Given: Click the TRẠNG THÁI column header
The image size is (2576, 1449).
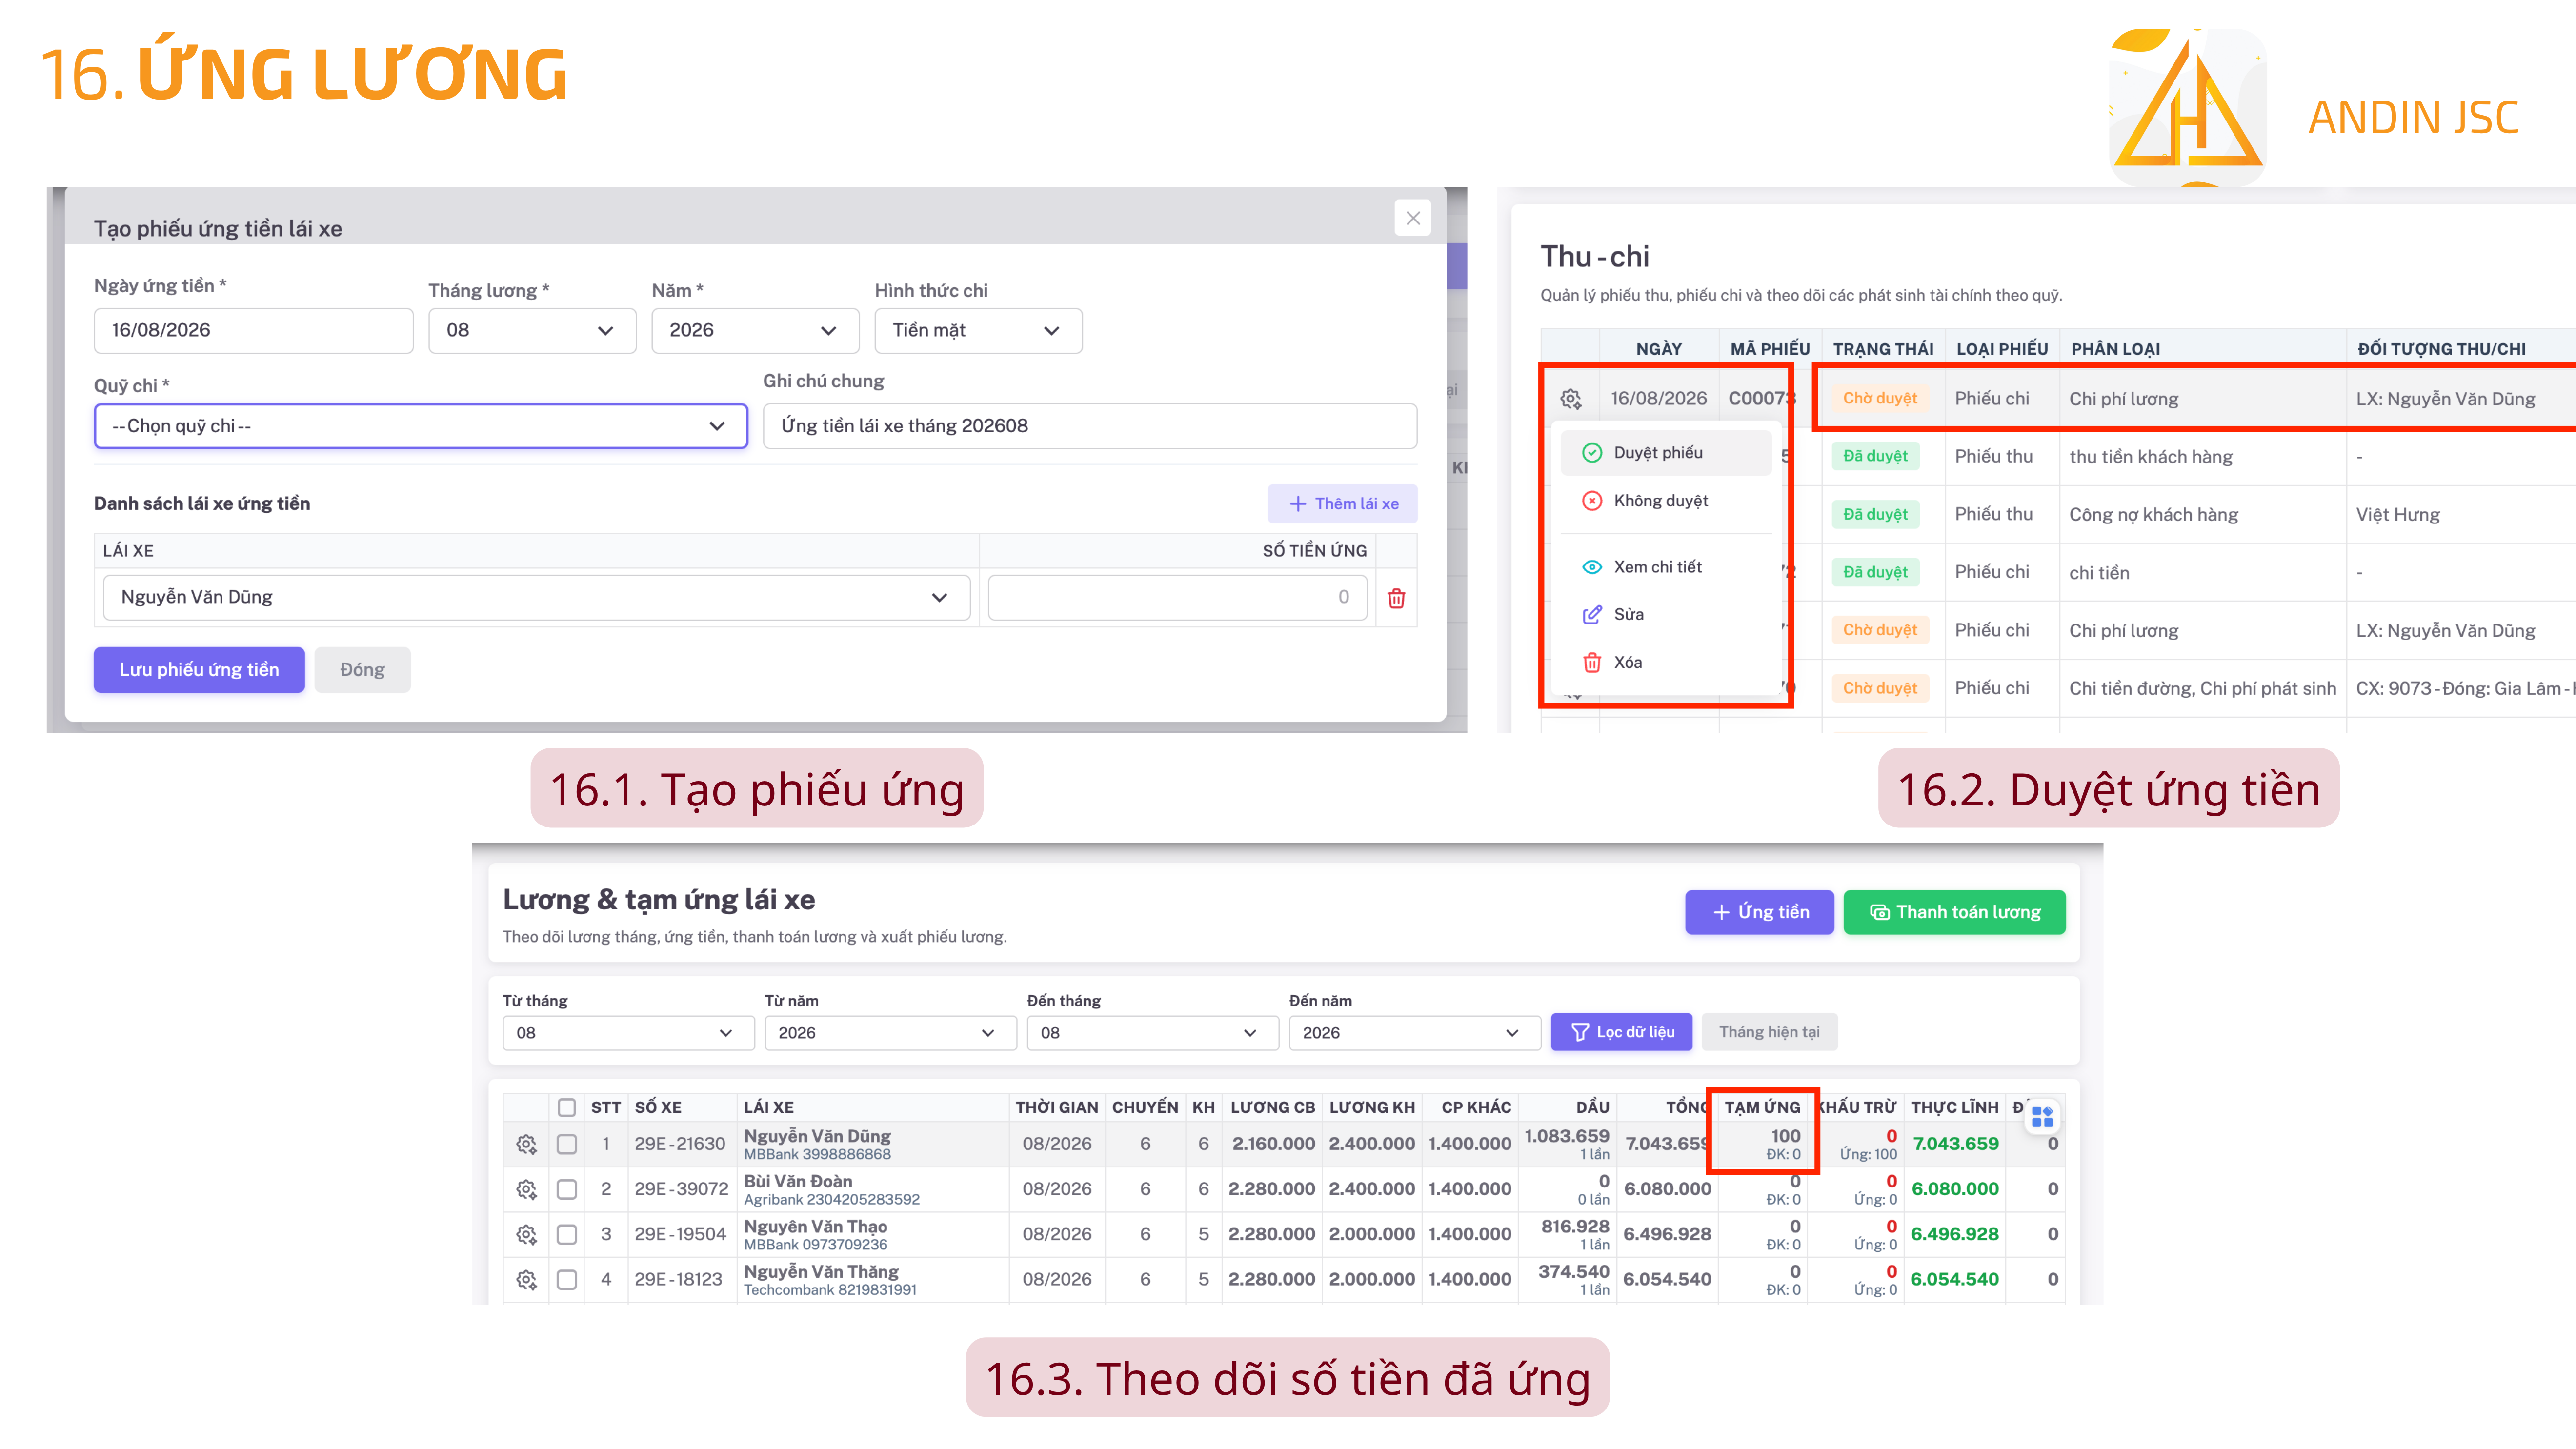Looking at the screenshot, I should point(1883,349).
